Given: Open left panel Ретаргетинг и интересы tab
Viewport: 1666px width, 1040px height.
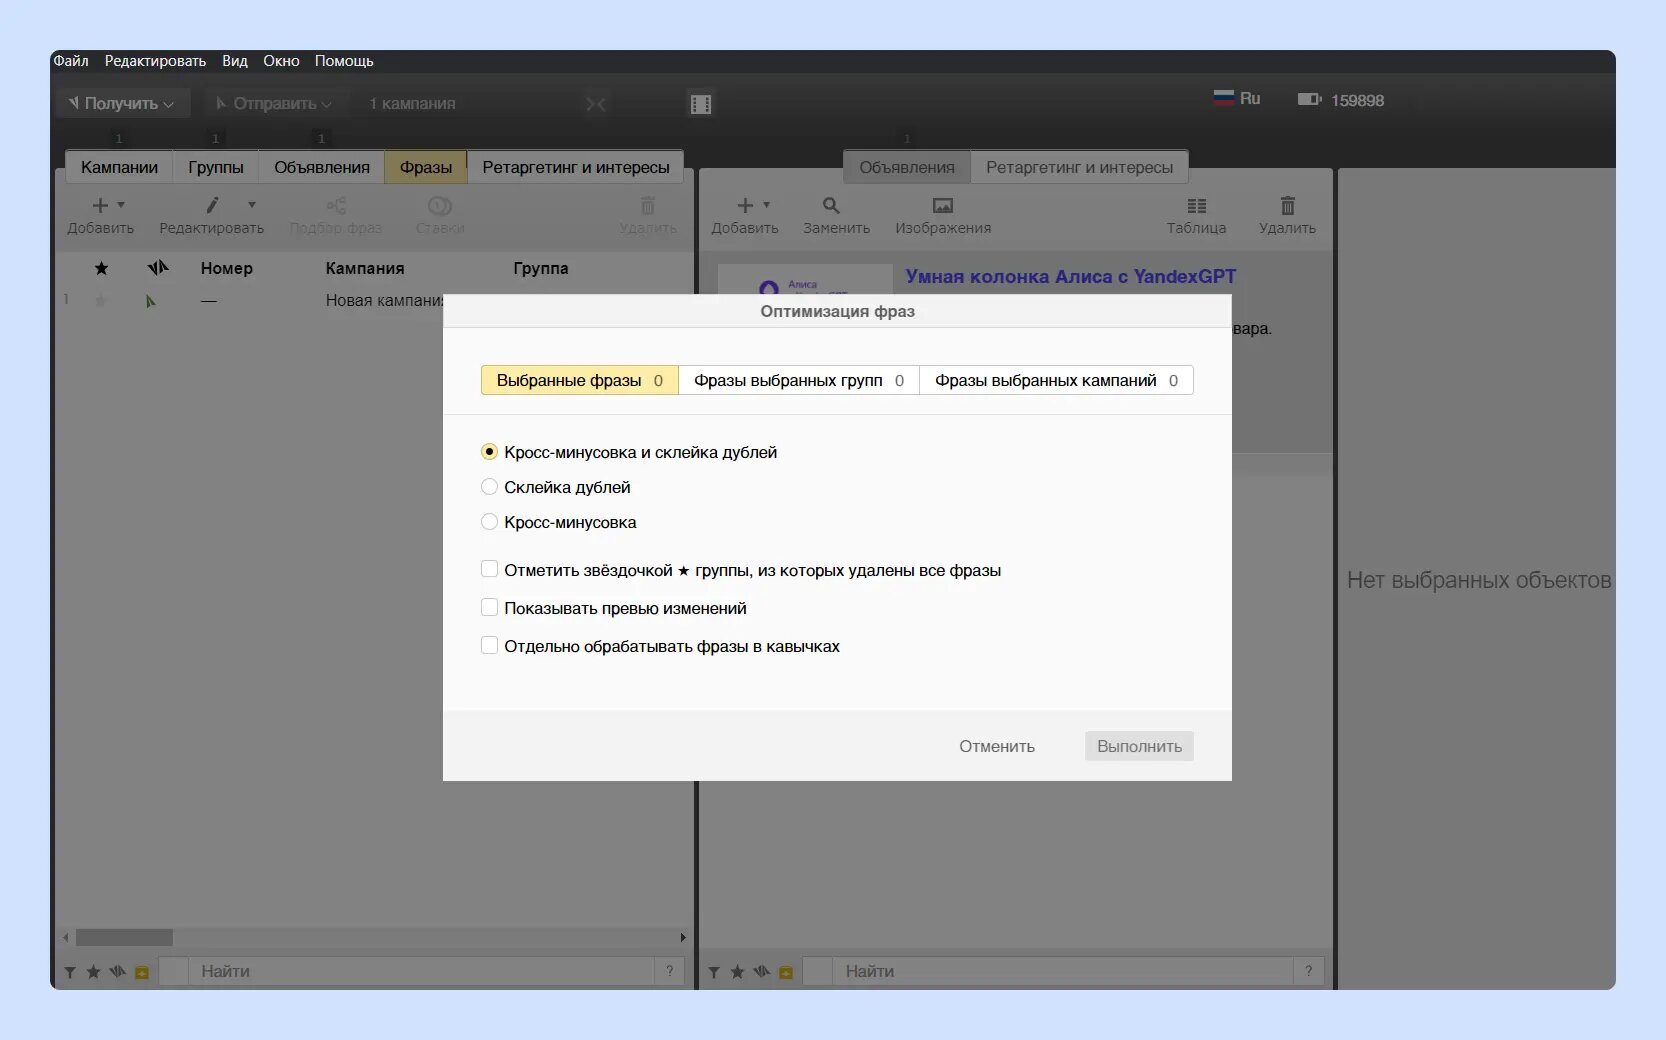Looking at the screenshot, I should [x=576, y=167].
